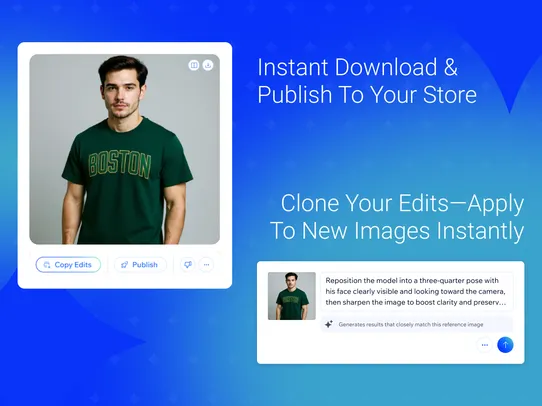This screenshot has width=542, height=406.
Task: Open the three-dot menu beside send arrow
Action: [x=485, y=345]
